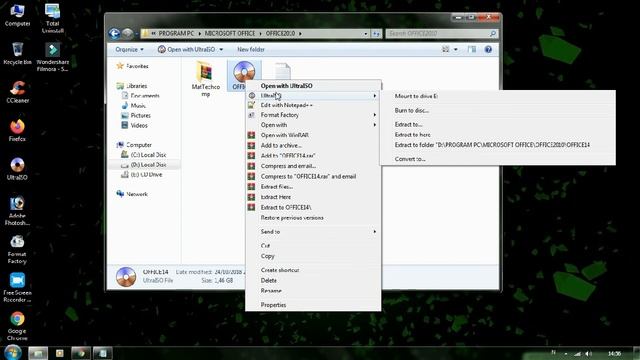Open Adobe Photoshop desktop shortcut
The width and height of the screenshot is (640, 360).
point(17,210)
